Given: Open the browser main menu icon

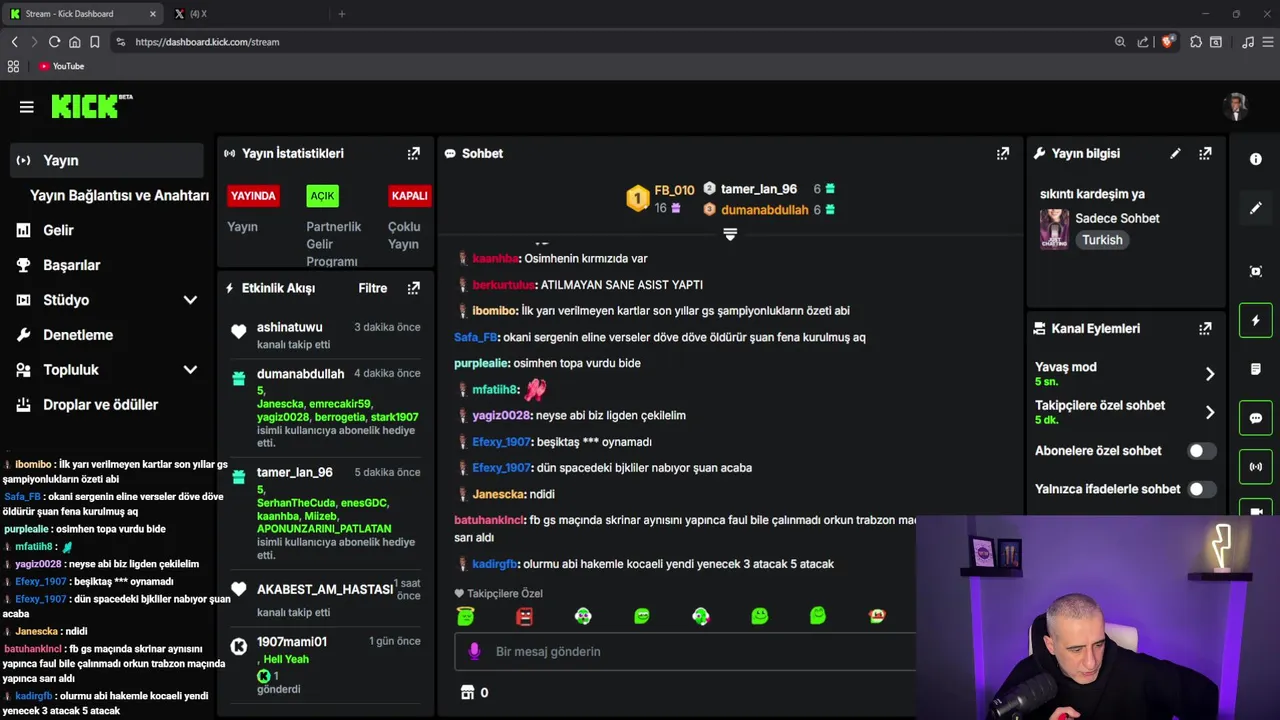Looking at the screenshot, I should point(1268,42).
